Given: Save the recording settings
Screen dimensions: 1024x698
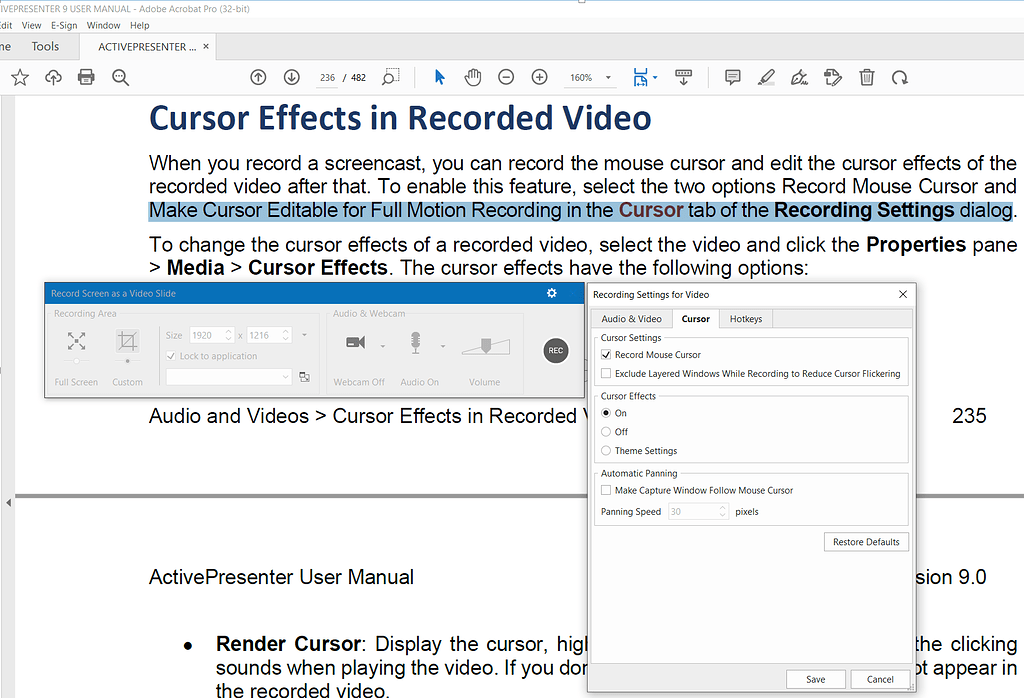Looking at the screenshot, I should tap(815, 678).
